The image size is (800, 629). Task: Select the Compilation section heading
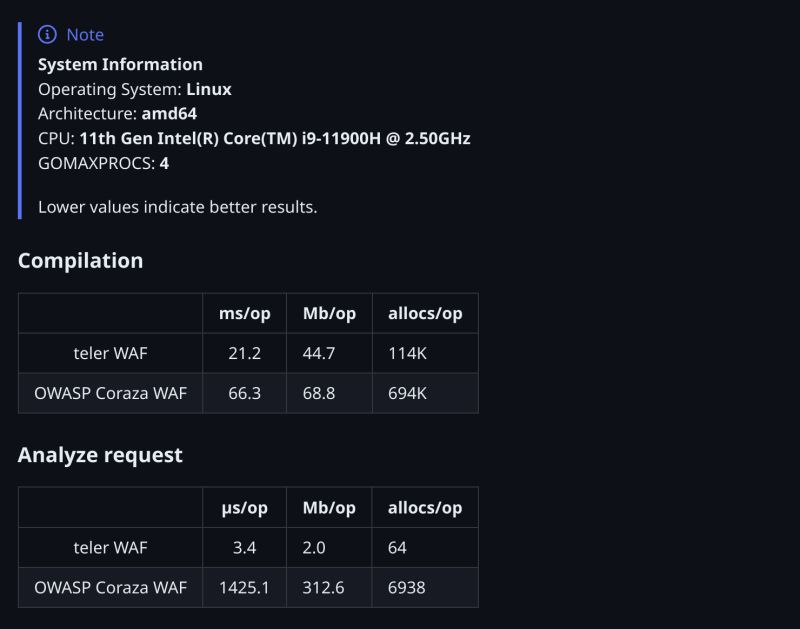(x=81, y=261)
